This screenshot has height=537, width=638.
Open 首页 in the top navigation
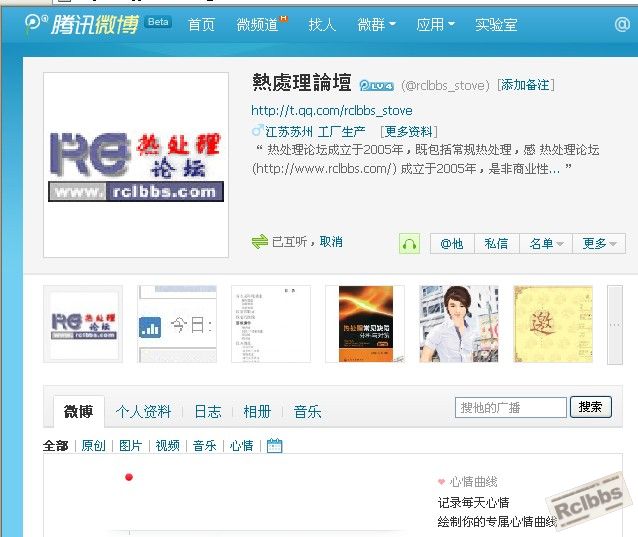point(201,24)
